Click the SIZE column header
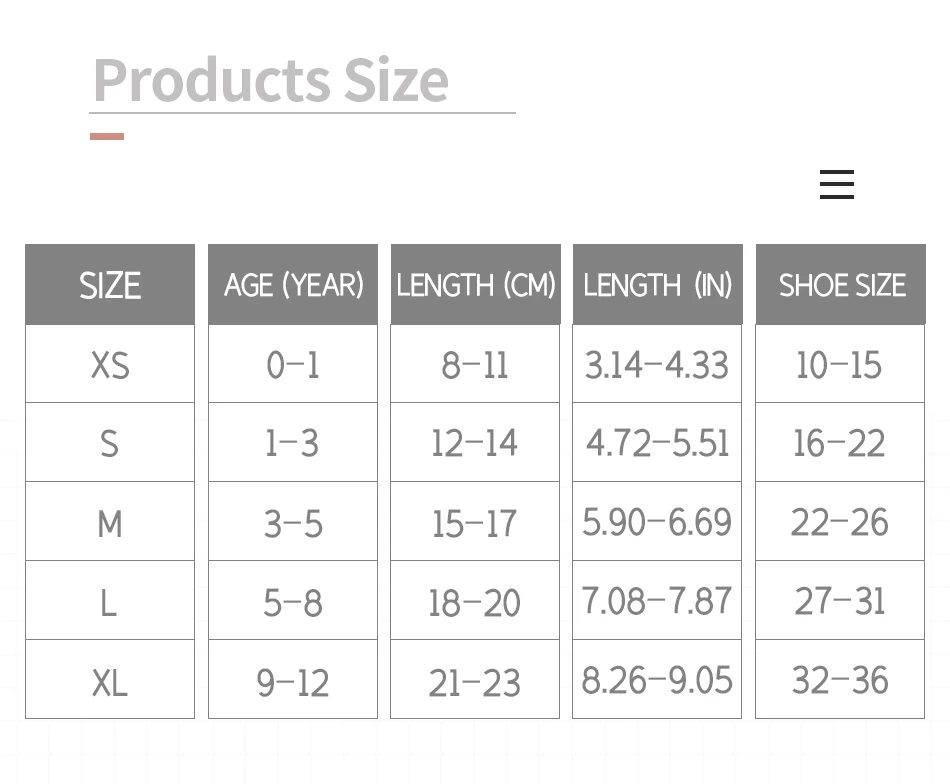 tap(110, 285)
